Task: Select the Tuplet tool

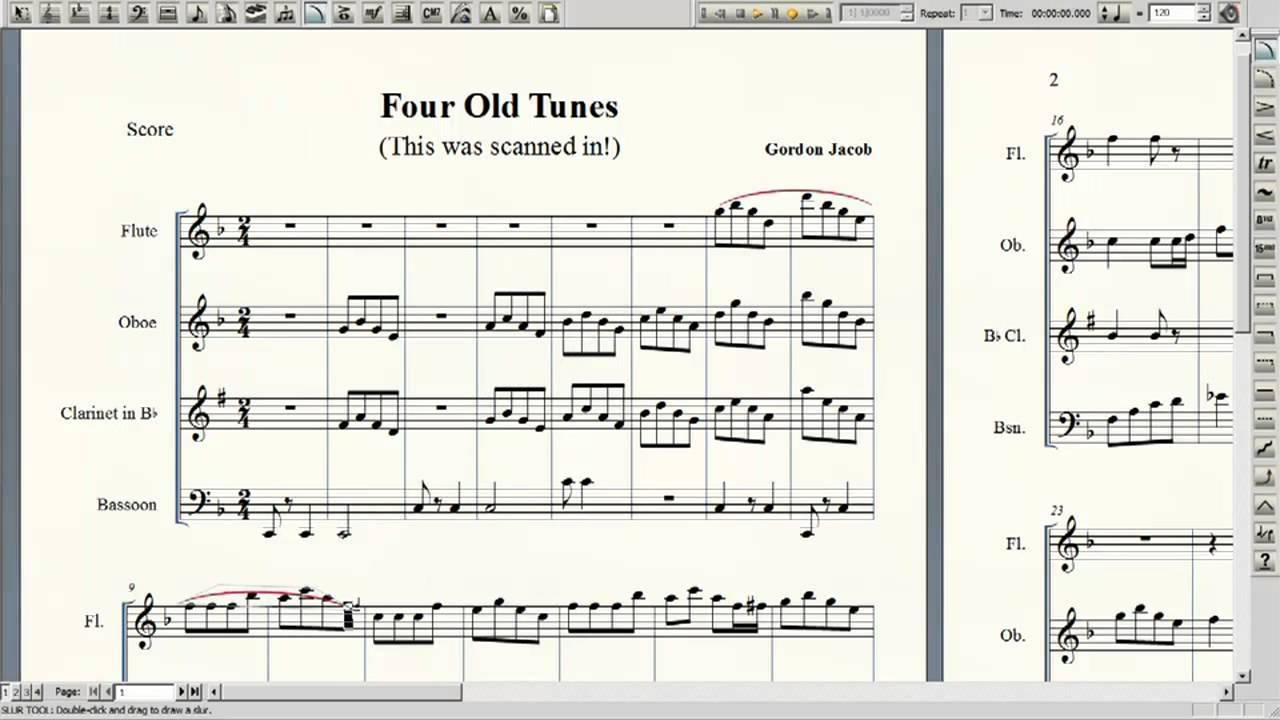Action: tap(285, 13)
